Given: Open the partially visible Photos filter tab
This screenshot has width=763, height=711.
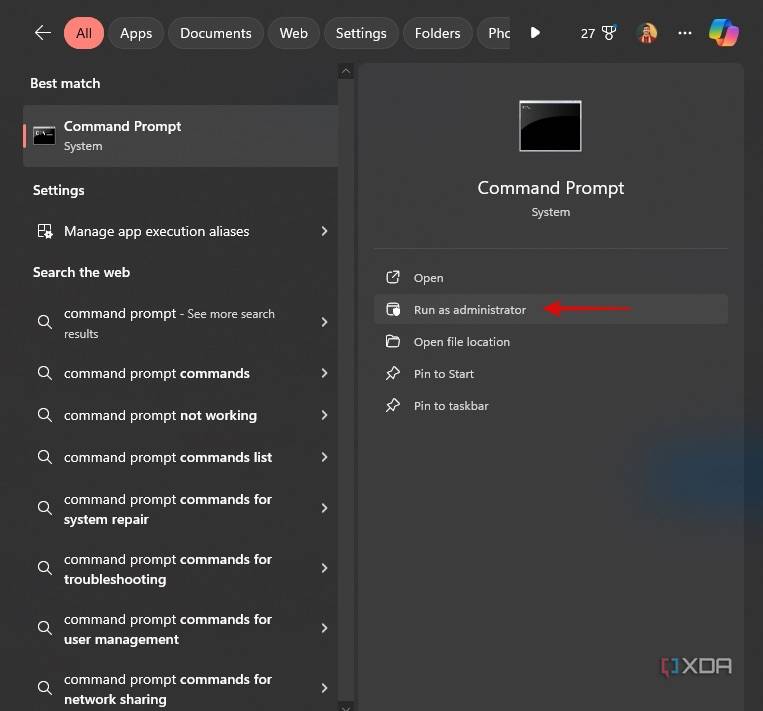Looking at the screenshot, I should click(x=494, y=33).
